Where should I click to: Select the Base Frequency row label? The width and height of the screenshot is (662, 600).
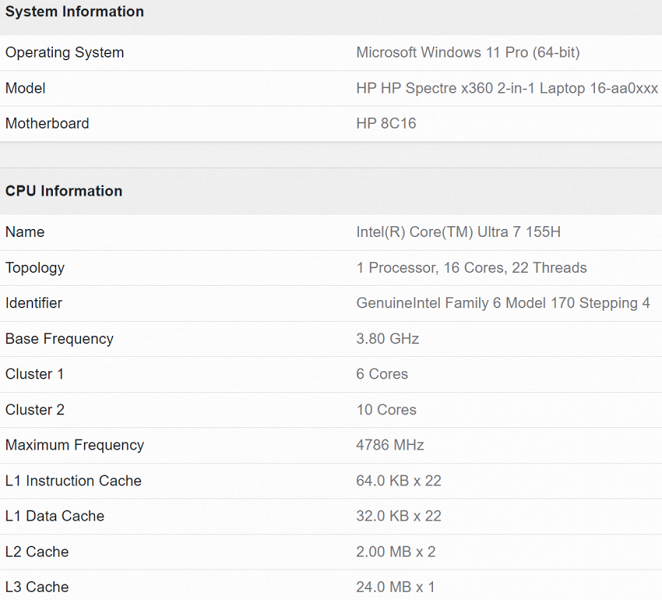pyautogui.click(x=59, y=339)
